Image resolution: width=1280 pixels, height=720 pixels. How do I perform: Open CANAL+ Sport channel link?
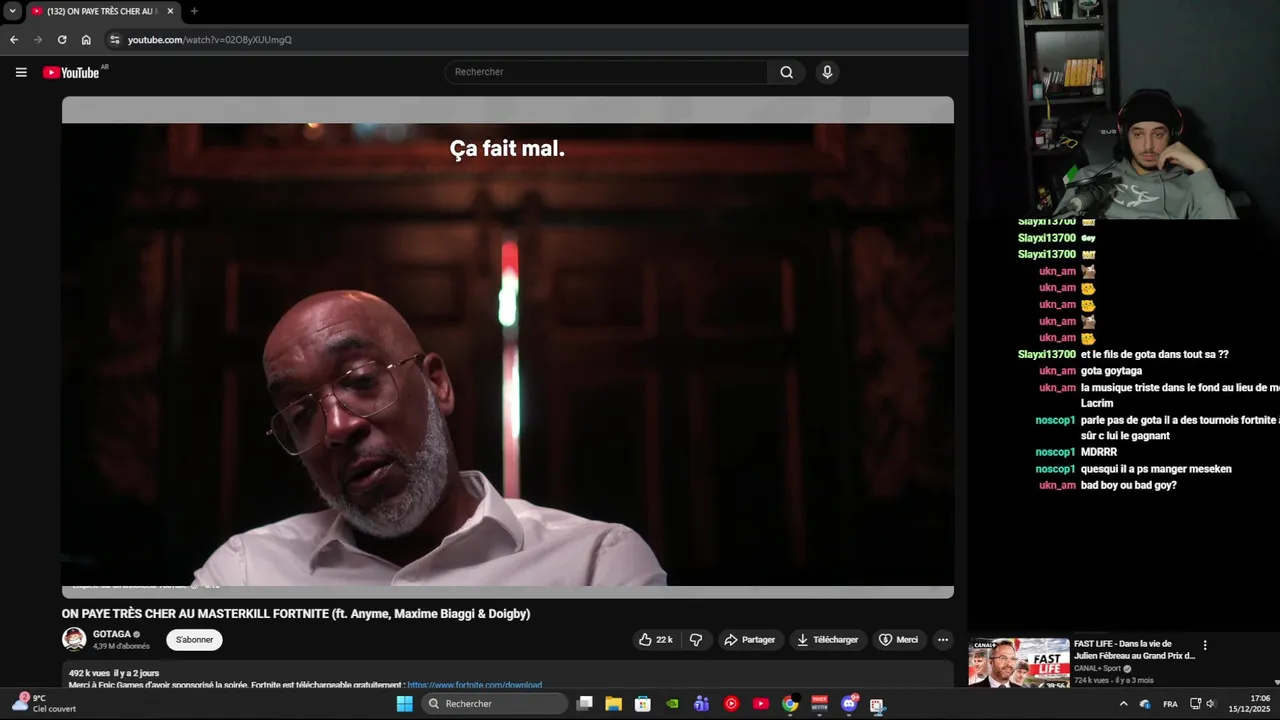1097,668
